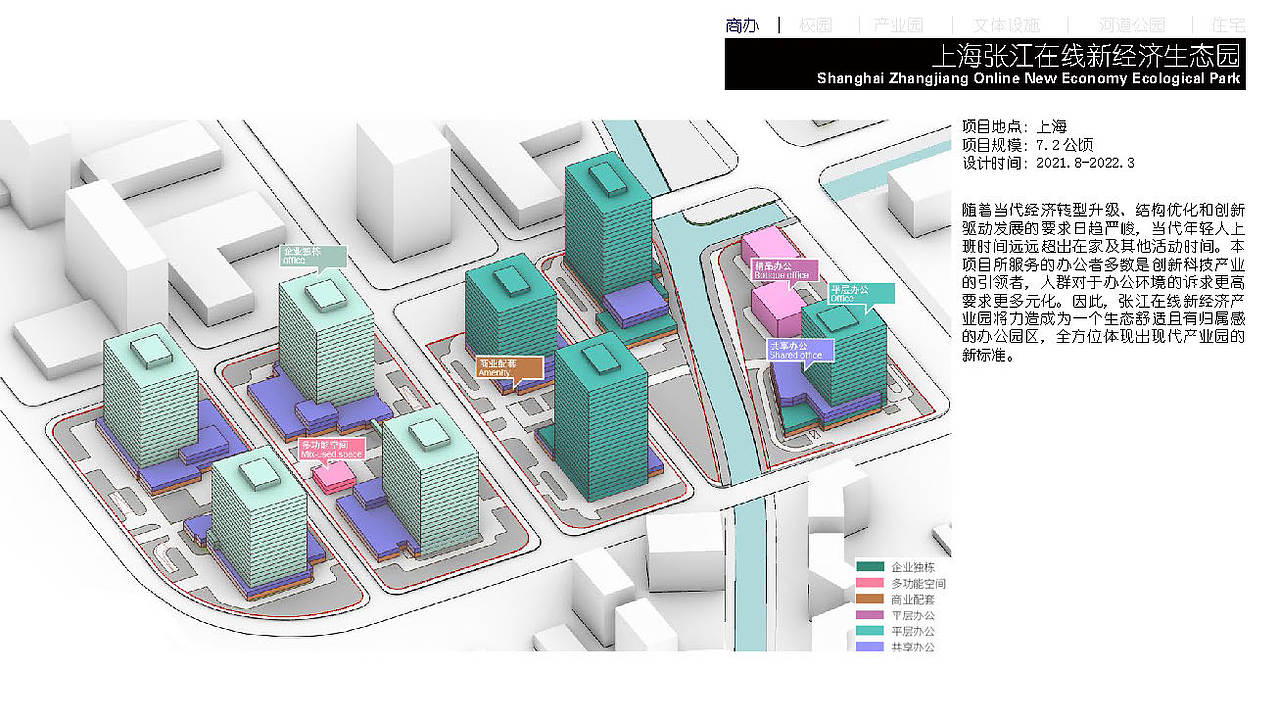Click the Boutique office callout label
1280x720 pixels.
coord(784,270)
